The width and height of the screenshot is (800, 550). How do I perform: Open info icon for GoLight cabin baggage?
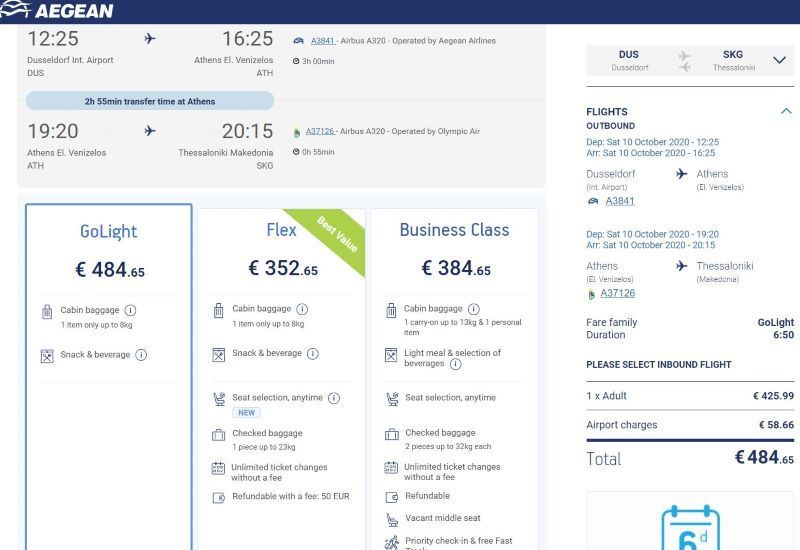click(131, 310)
